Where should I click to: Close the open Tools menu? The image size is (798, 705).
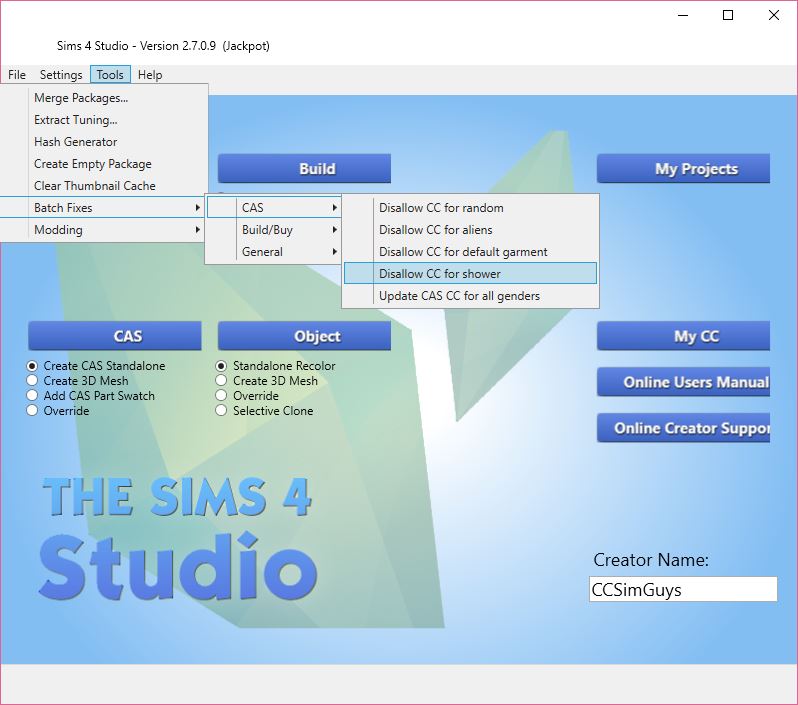coord(110,75)
